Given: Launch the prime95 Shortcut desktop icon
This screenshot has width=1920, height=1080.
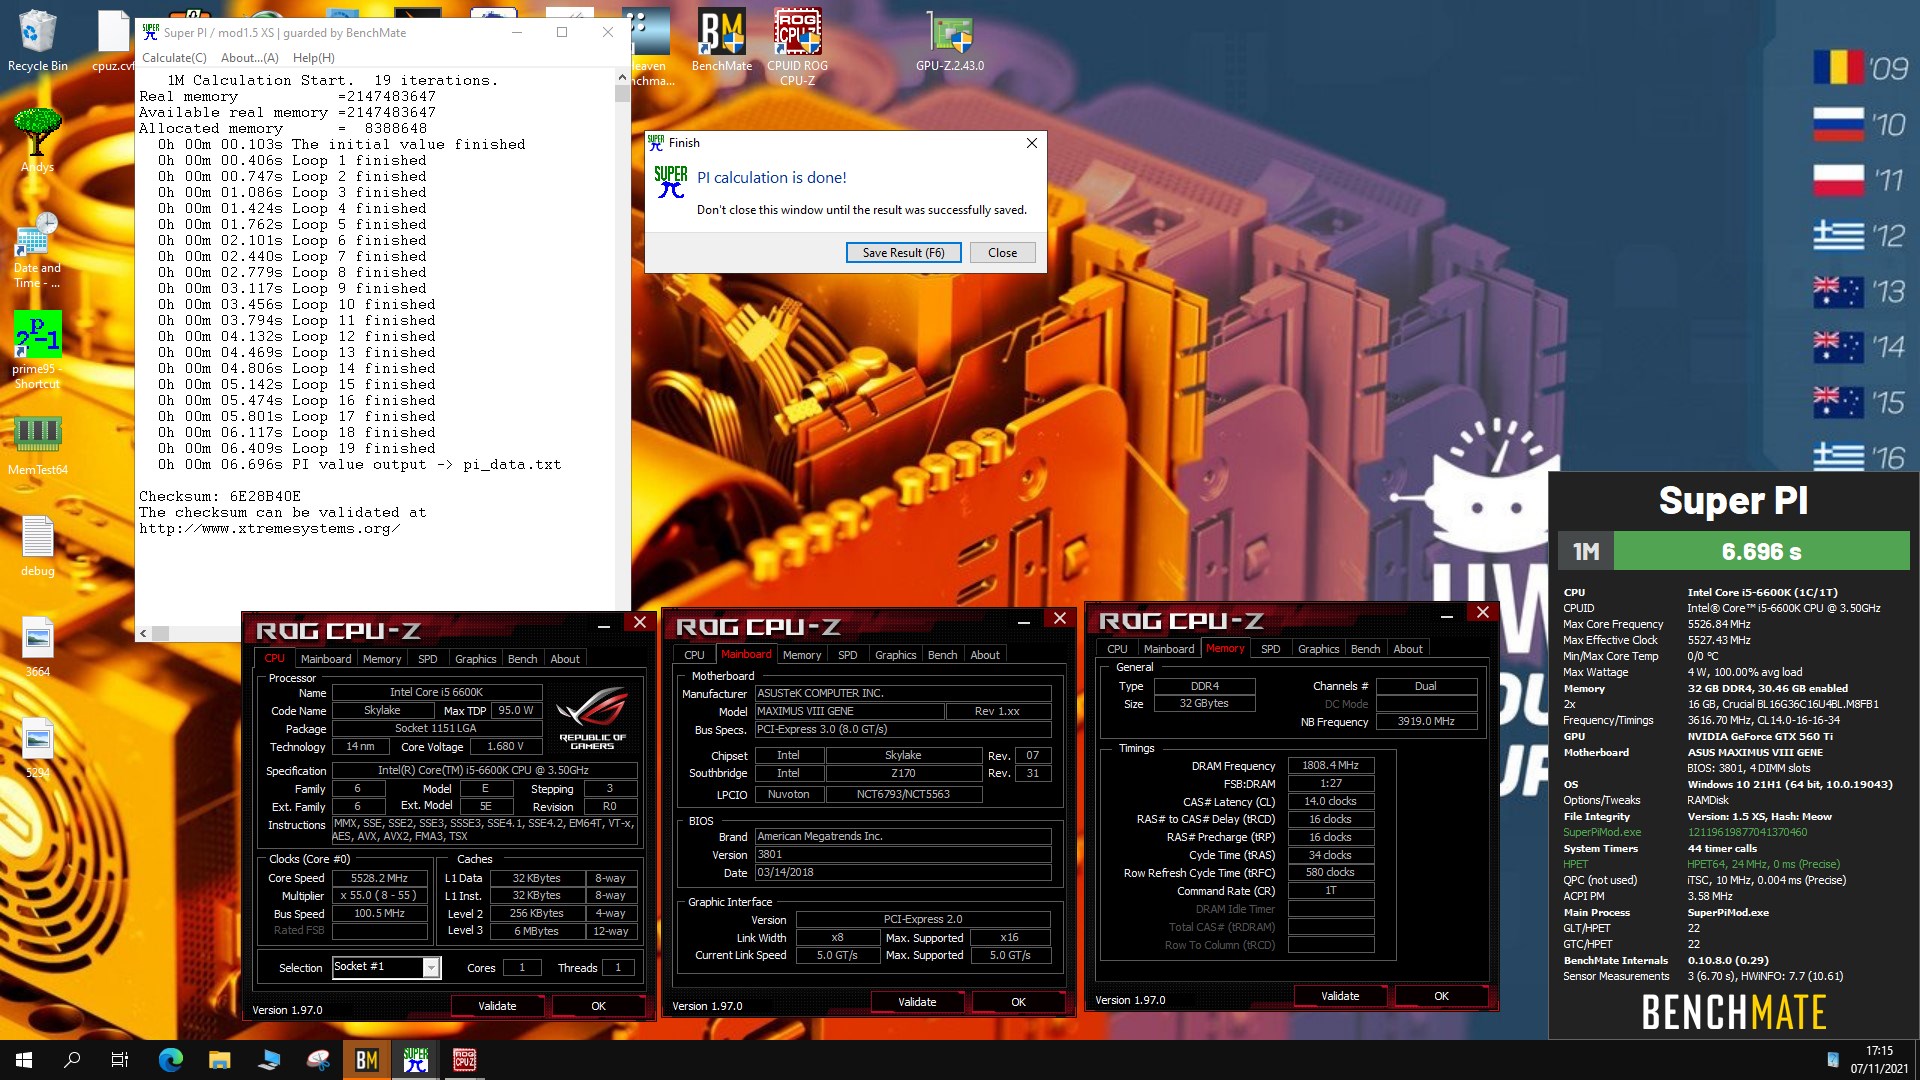Looking at the screenshot, I should (x=37, y=350).
